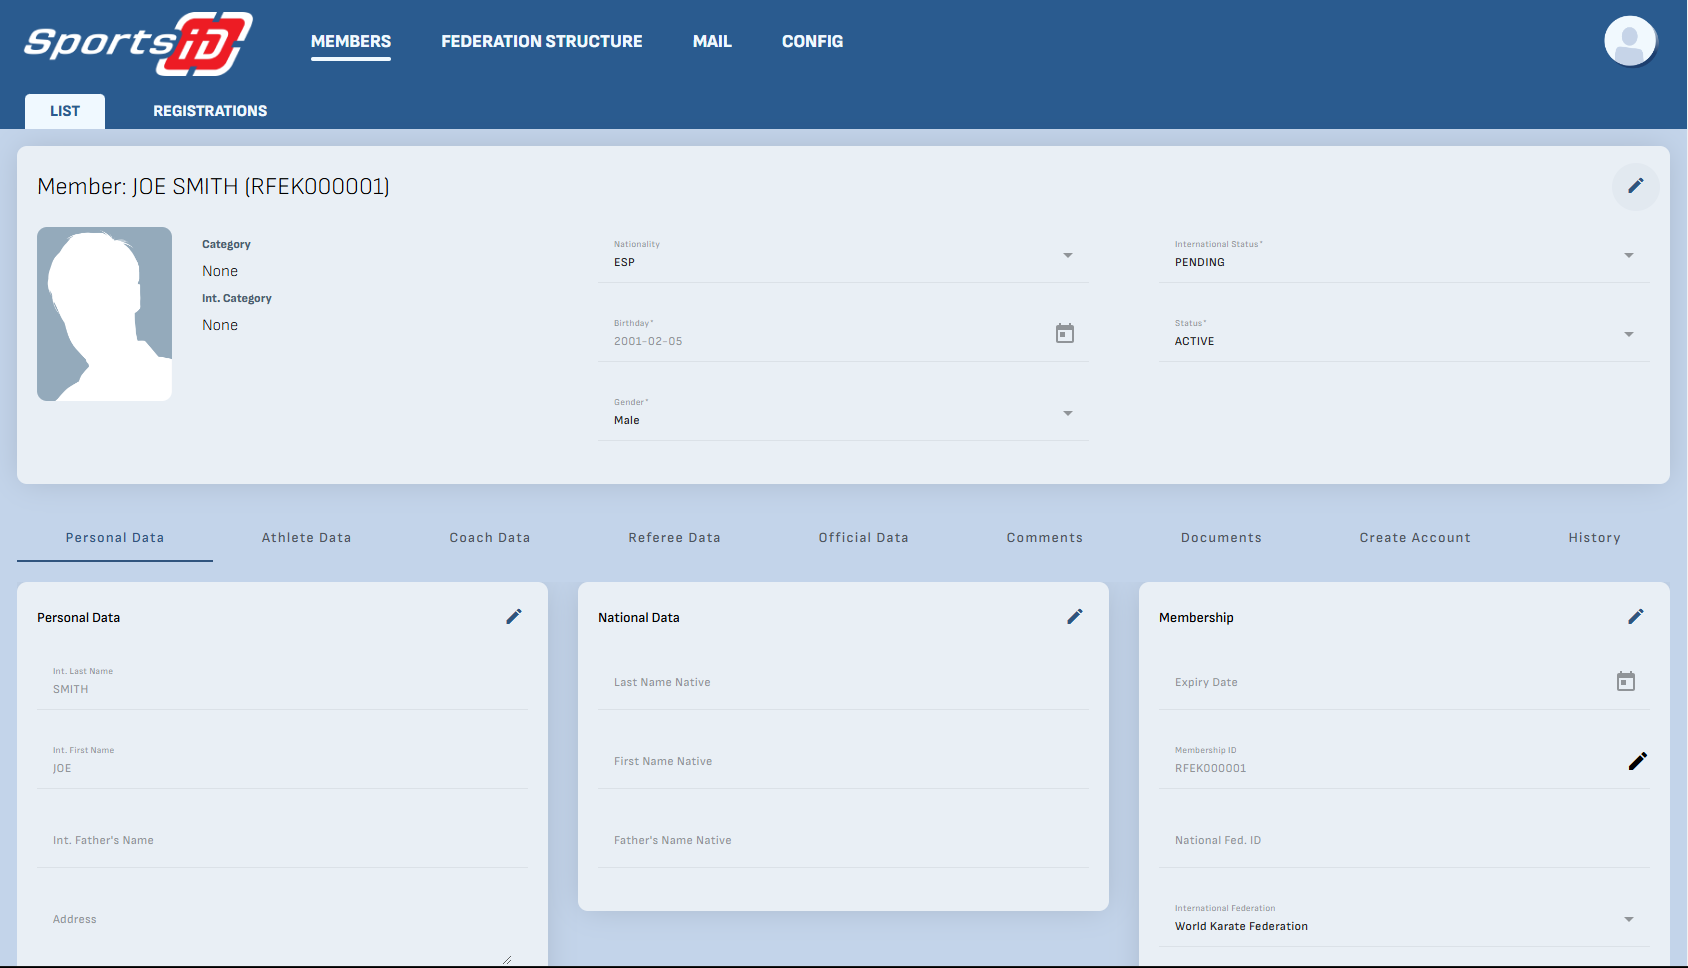Image resolution: width=1688 pixels, height=968 pixels.
Task: Expand the International Status dropdown
Action: (1628, 256)
